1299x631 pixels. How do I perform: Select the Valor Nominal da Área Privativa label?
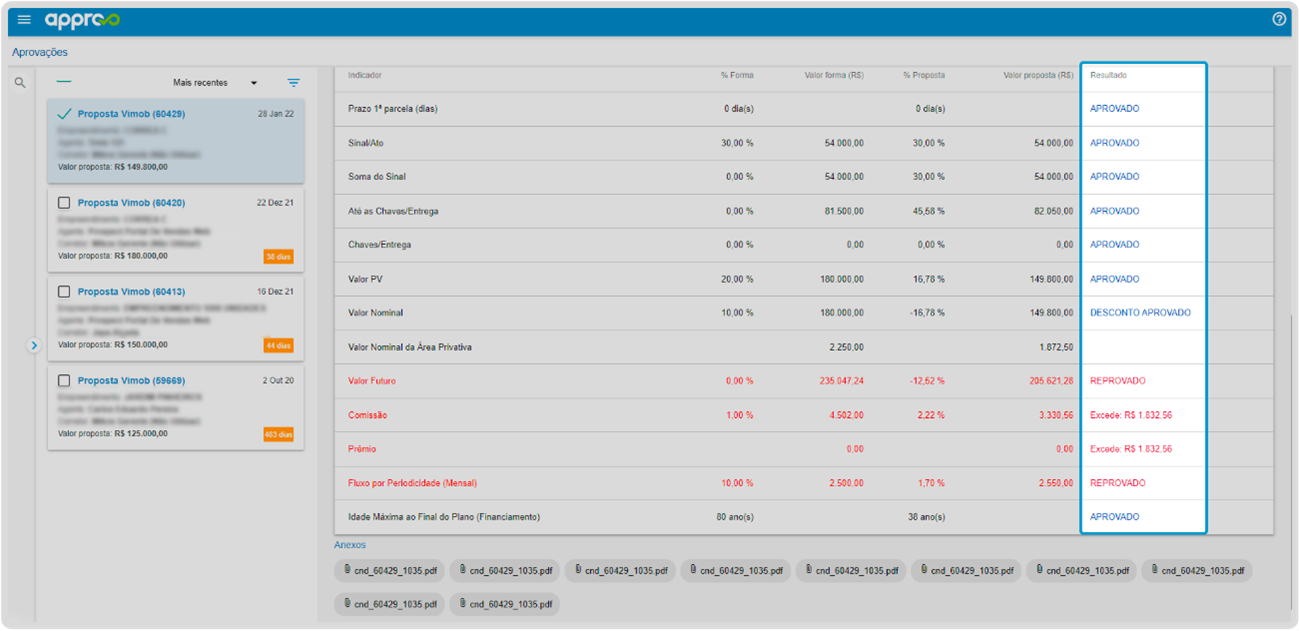pos(410,347)
